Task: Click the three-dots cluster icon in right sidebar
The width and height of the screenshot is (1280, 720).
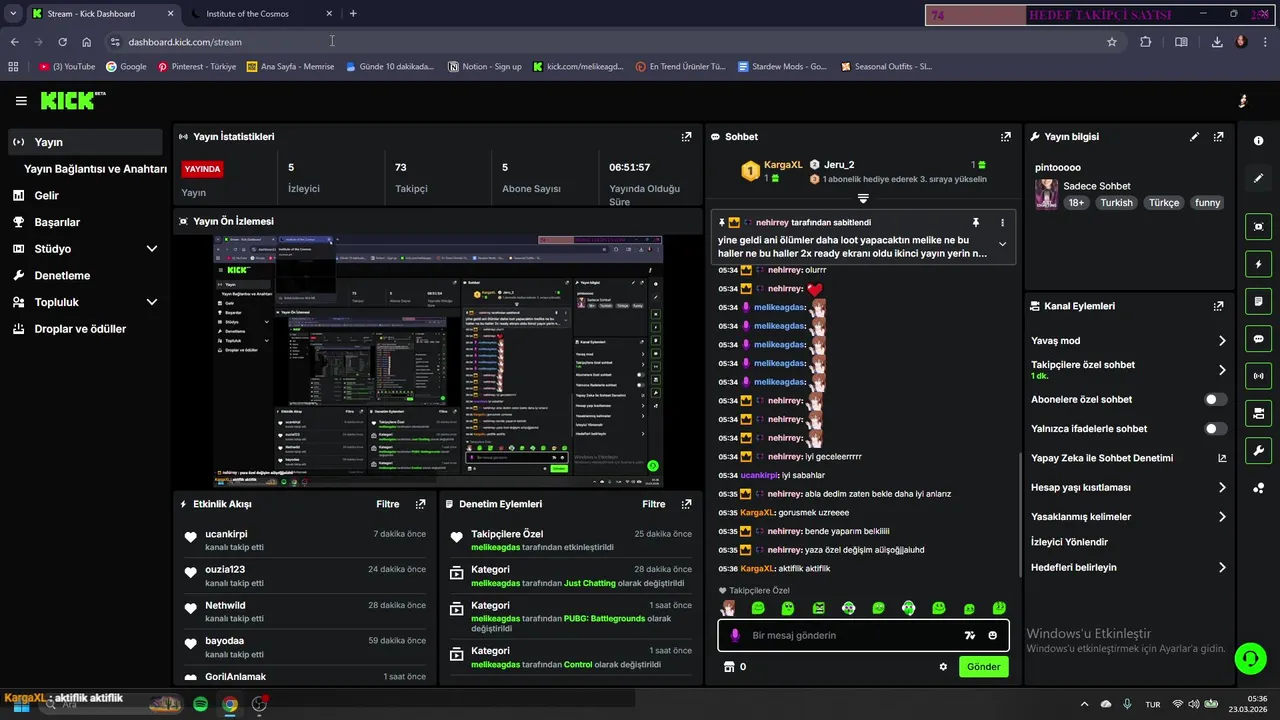Action: click(1258, 488)
